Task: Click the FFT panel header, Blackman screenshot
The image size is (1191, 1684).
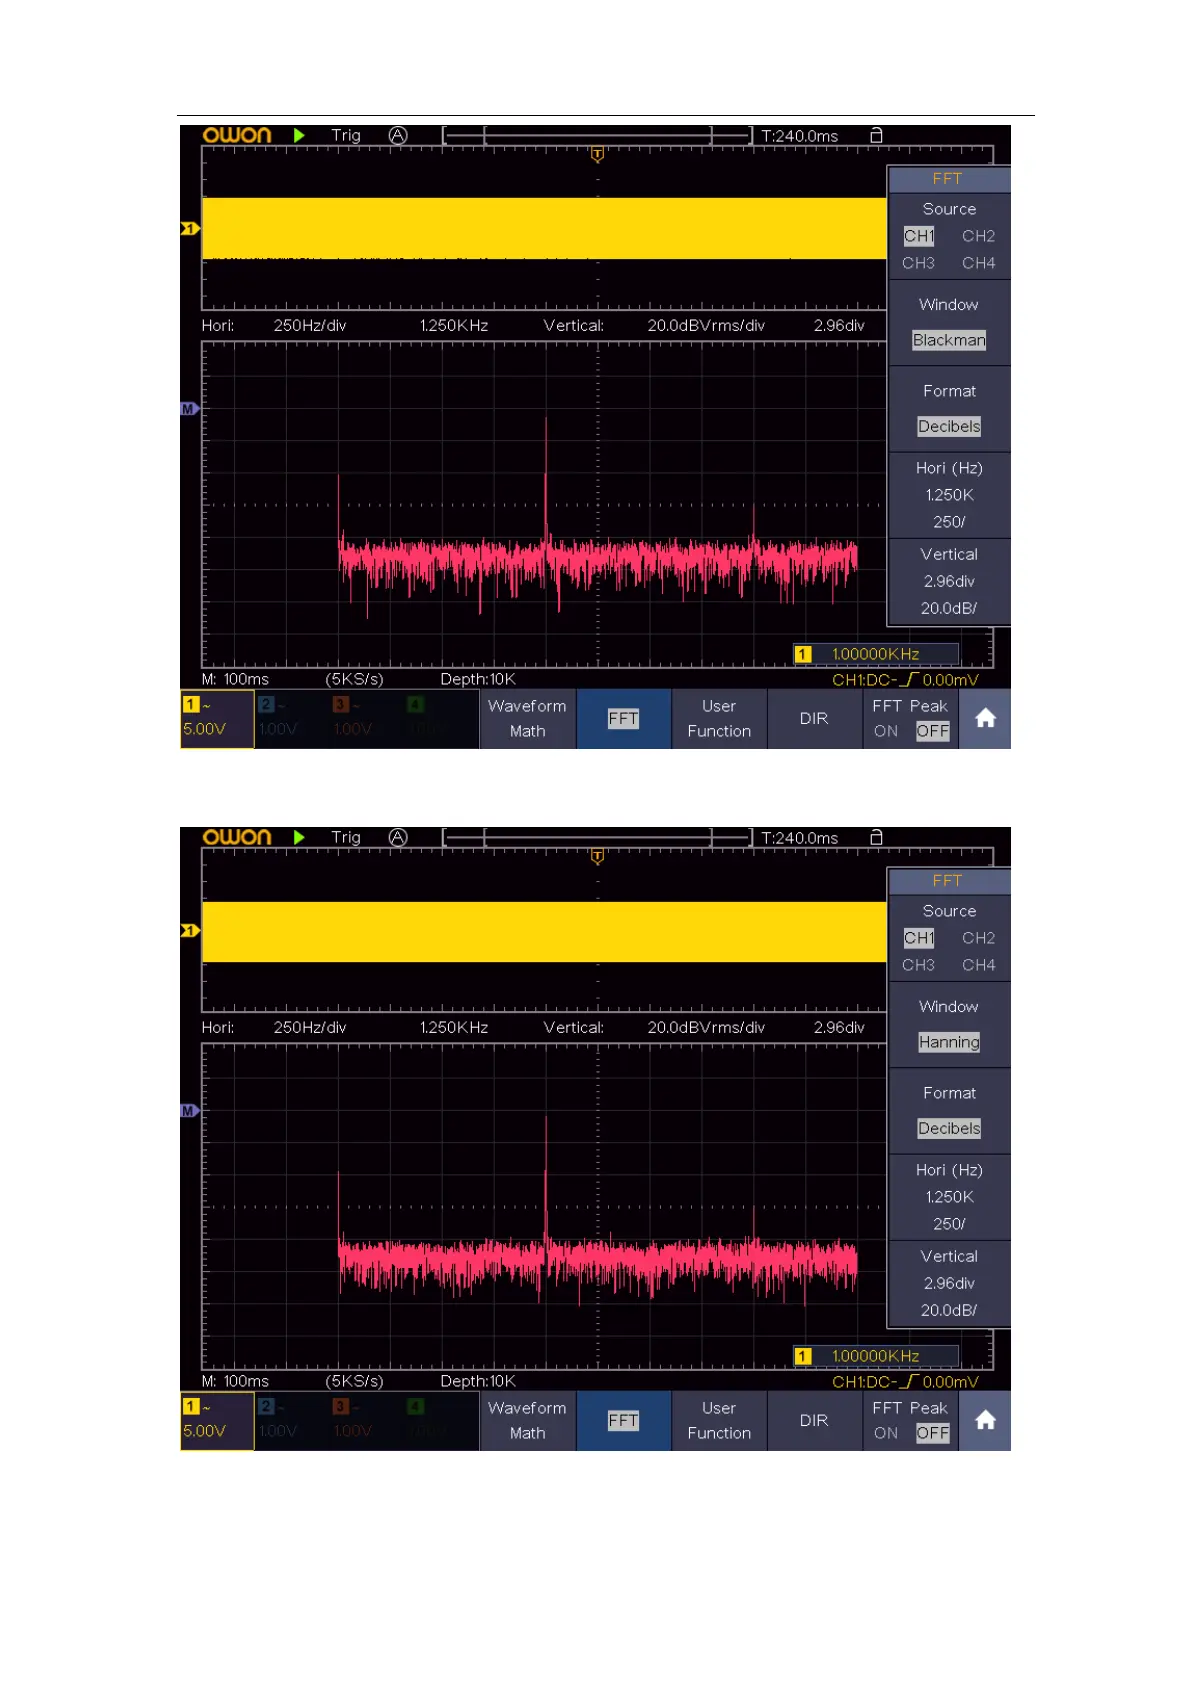Action: [x=949, y=179]
